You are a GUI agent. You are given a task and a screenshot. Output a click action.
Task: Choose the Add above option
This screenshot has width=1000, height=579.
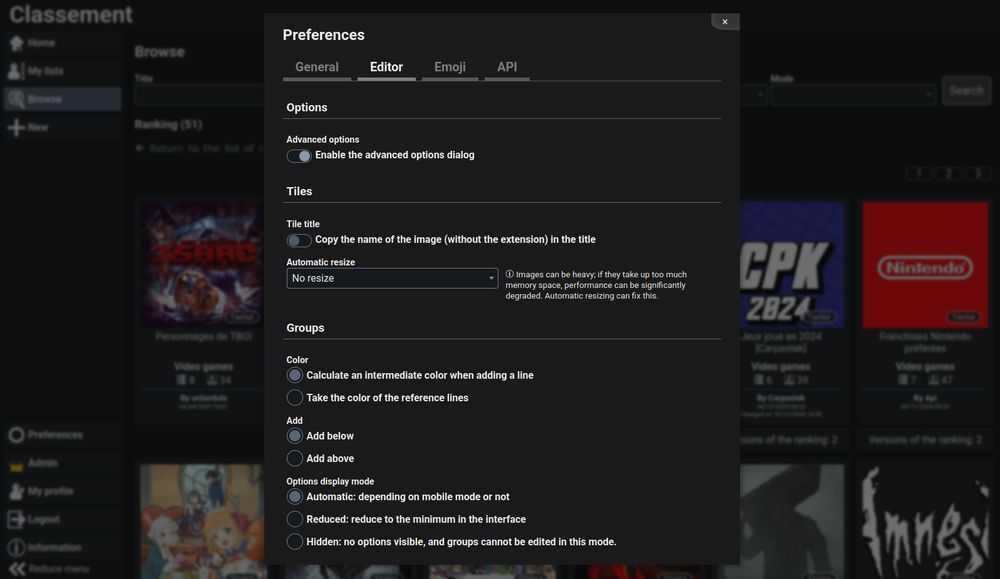(295, 458)
